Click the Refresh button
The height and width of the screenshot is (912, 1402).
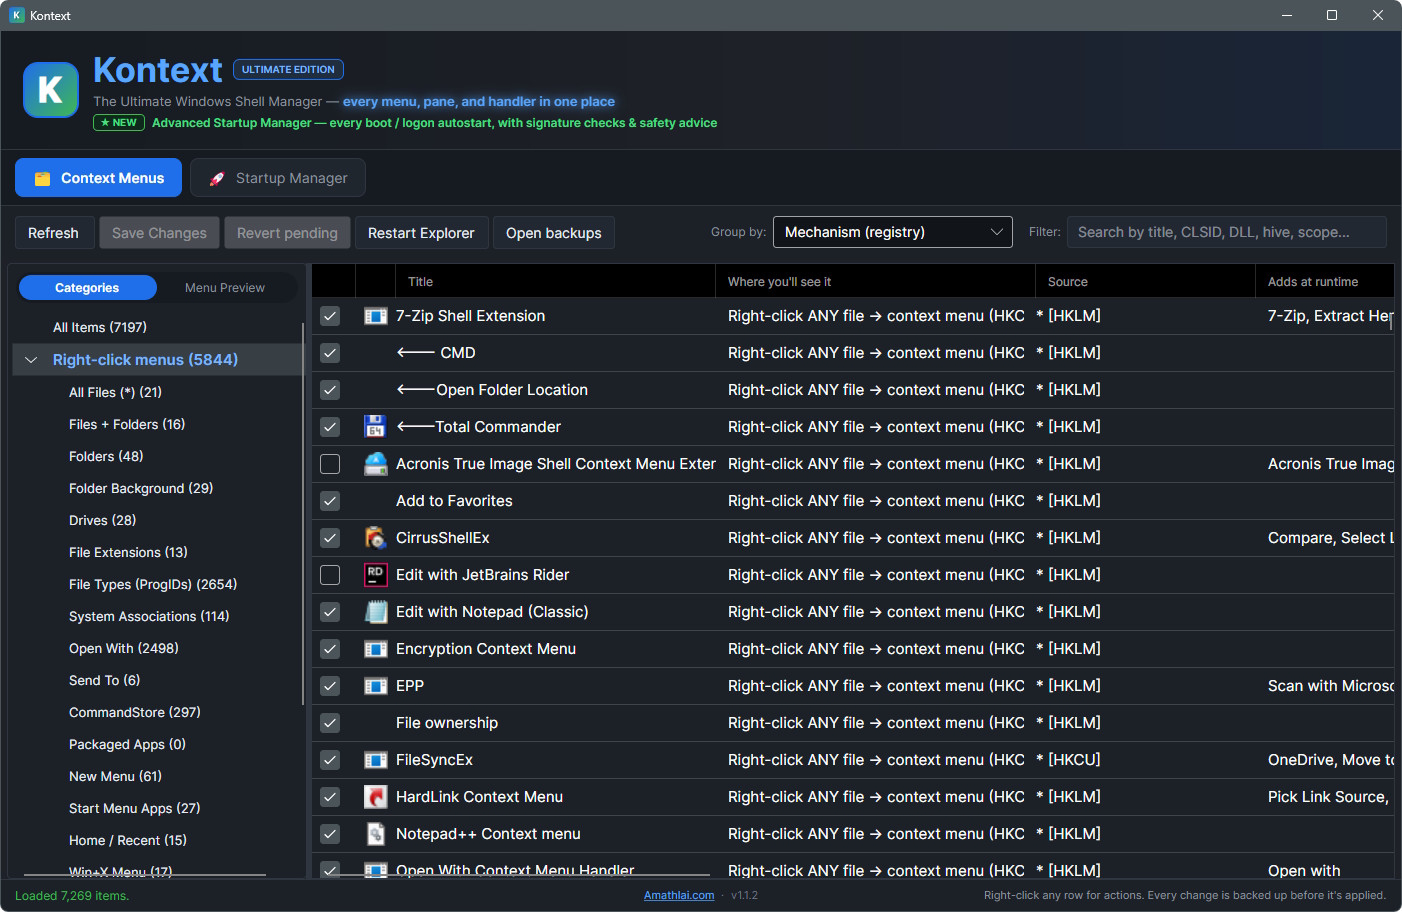(x=54, y=233)
